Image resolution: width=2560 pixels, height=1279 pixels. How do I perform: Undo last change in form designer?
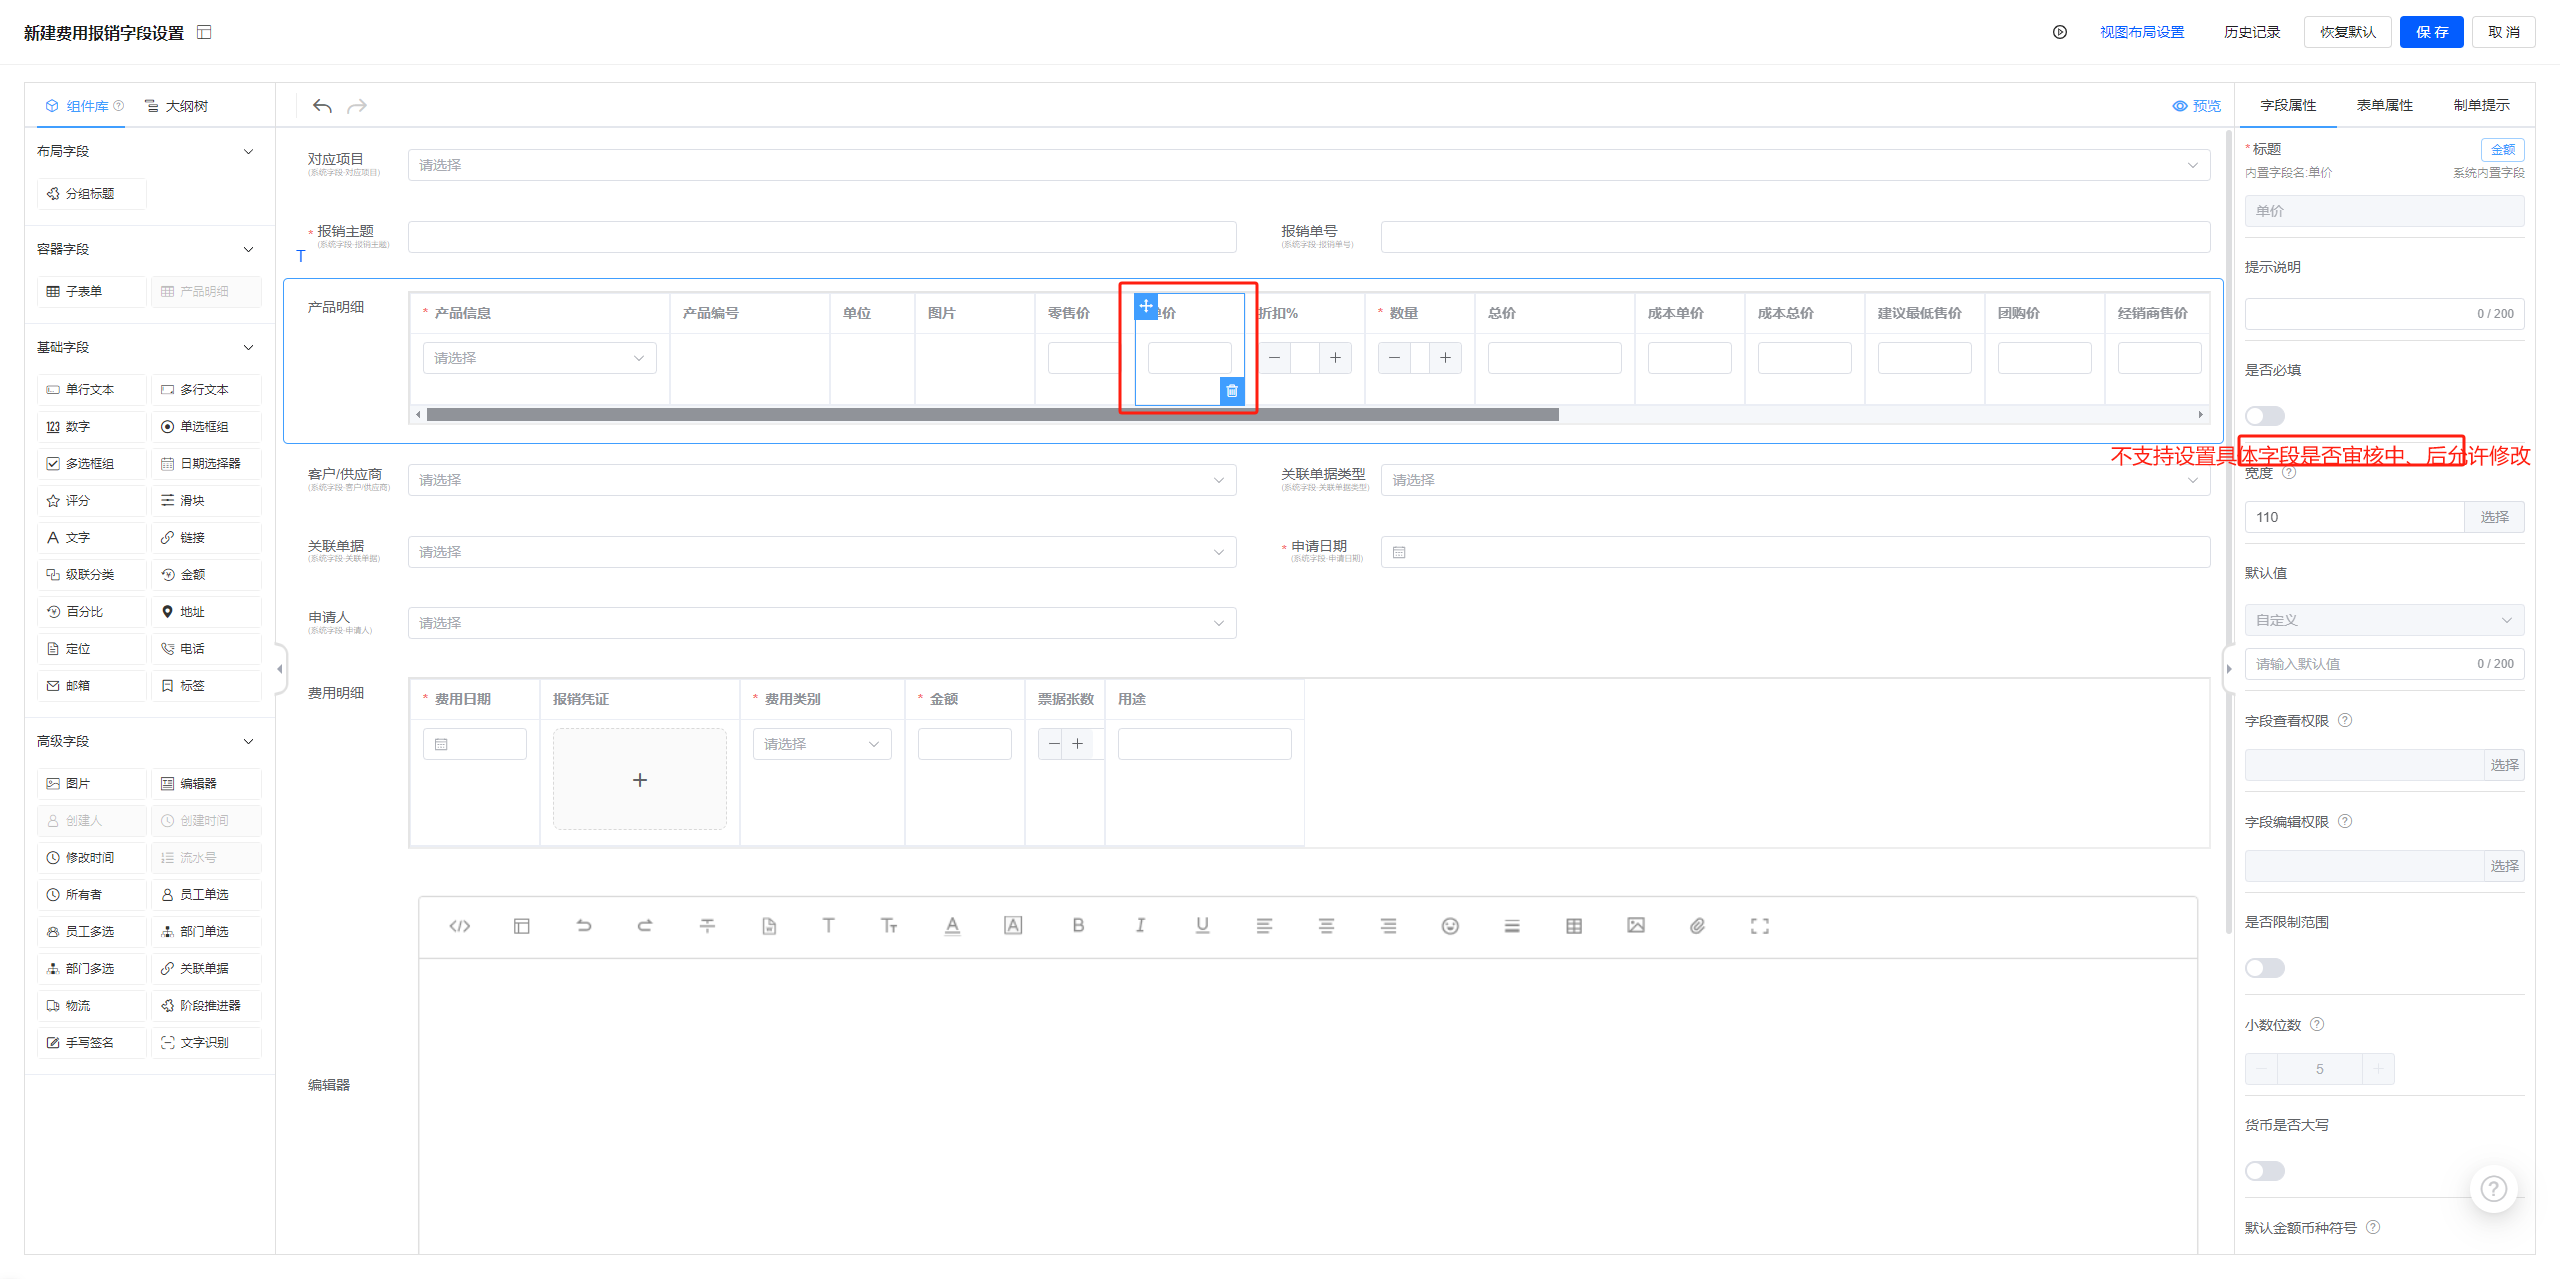click(322, 106)
